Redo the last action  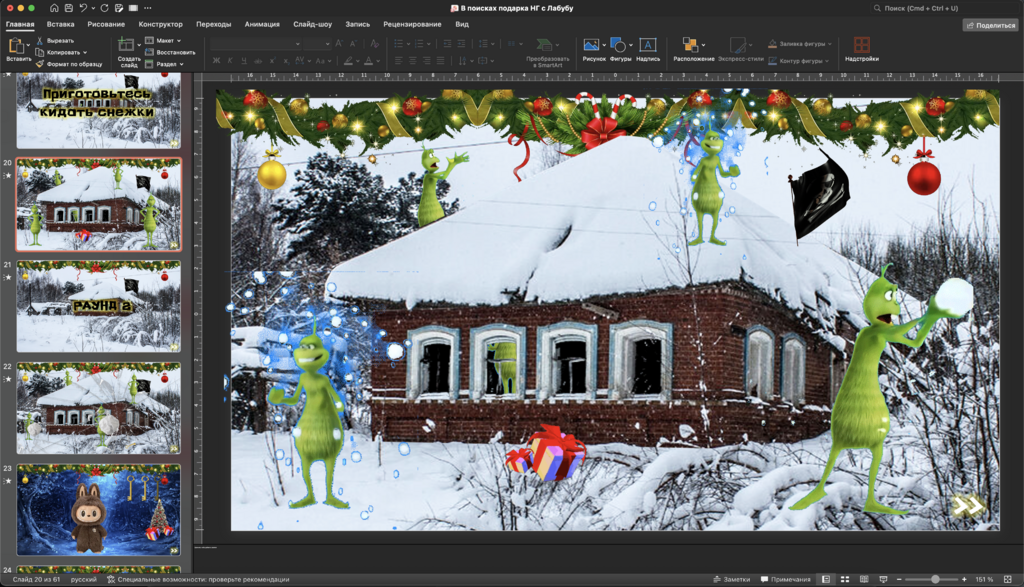(104, 8)
